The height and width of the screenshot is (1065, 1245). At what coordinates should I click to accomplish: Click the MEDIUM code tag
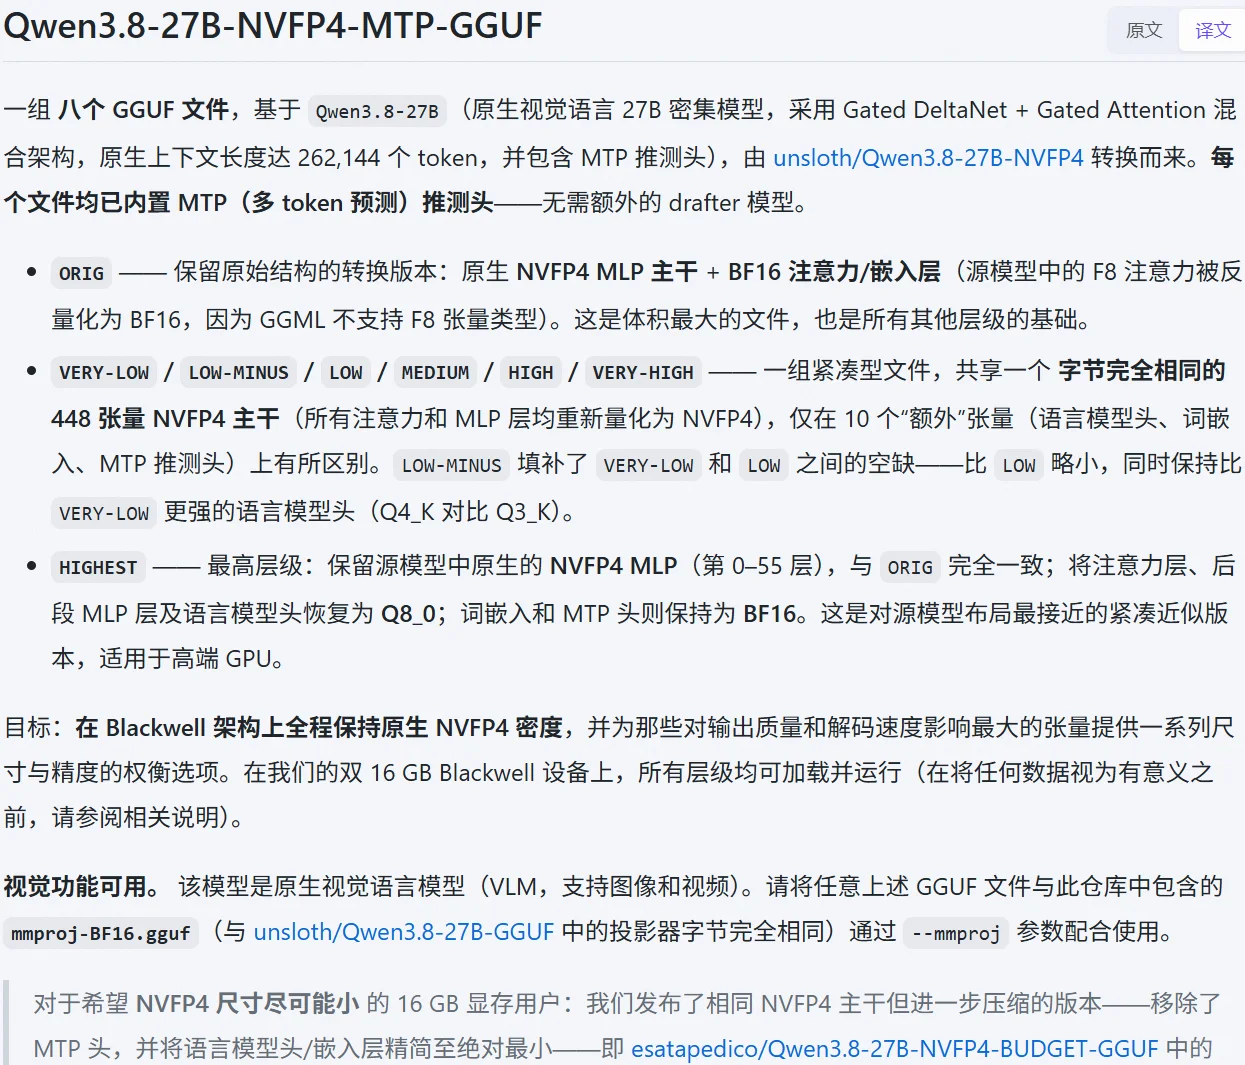(435, 372)
